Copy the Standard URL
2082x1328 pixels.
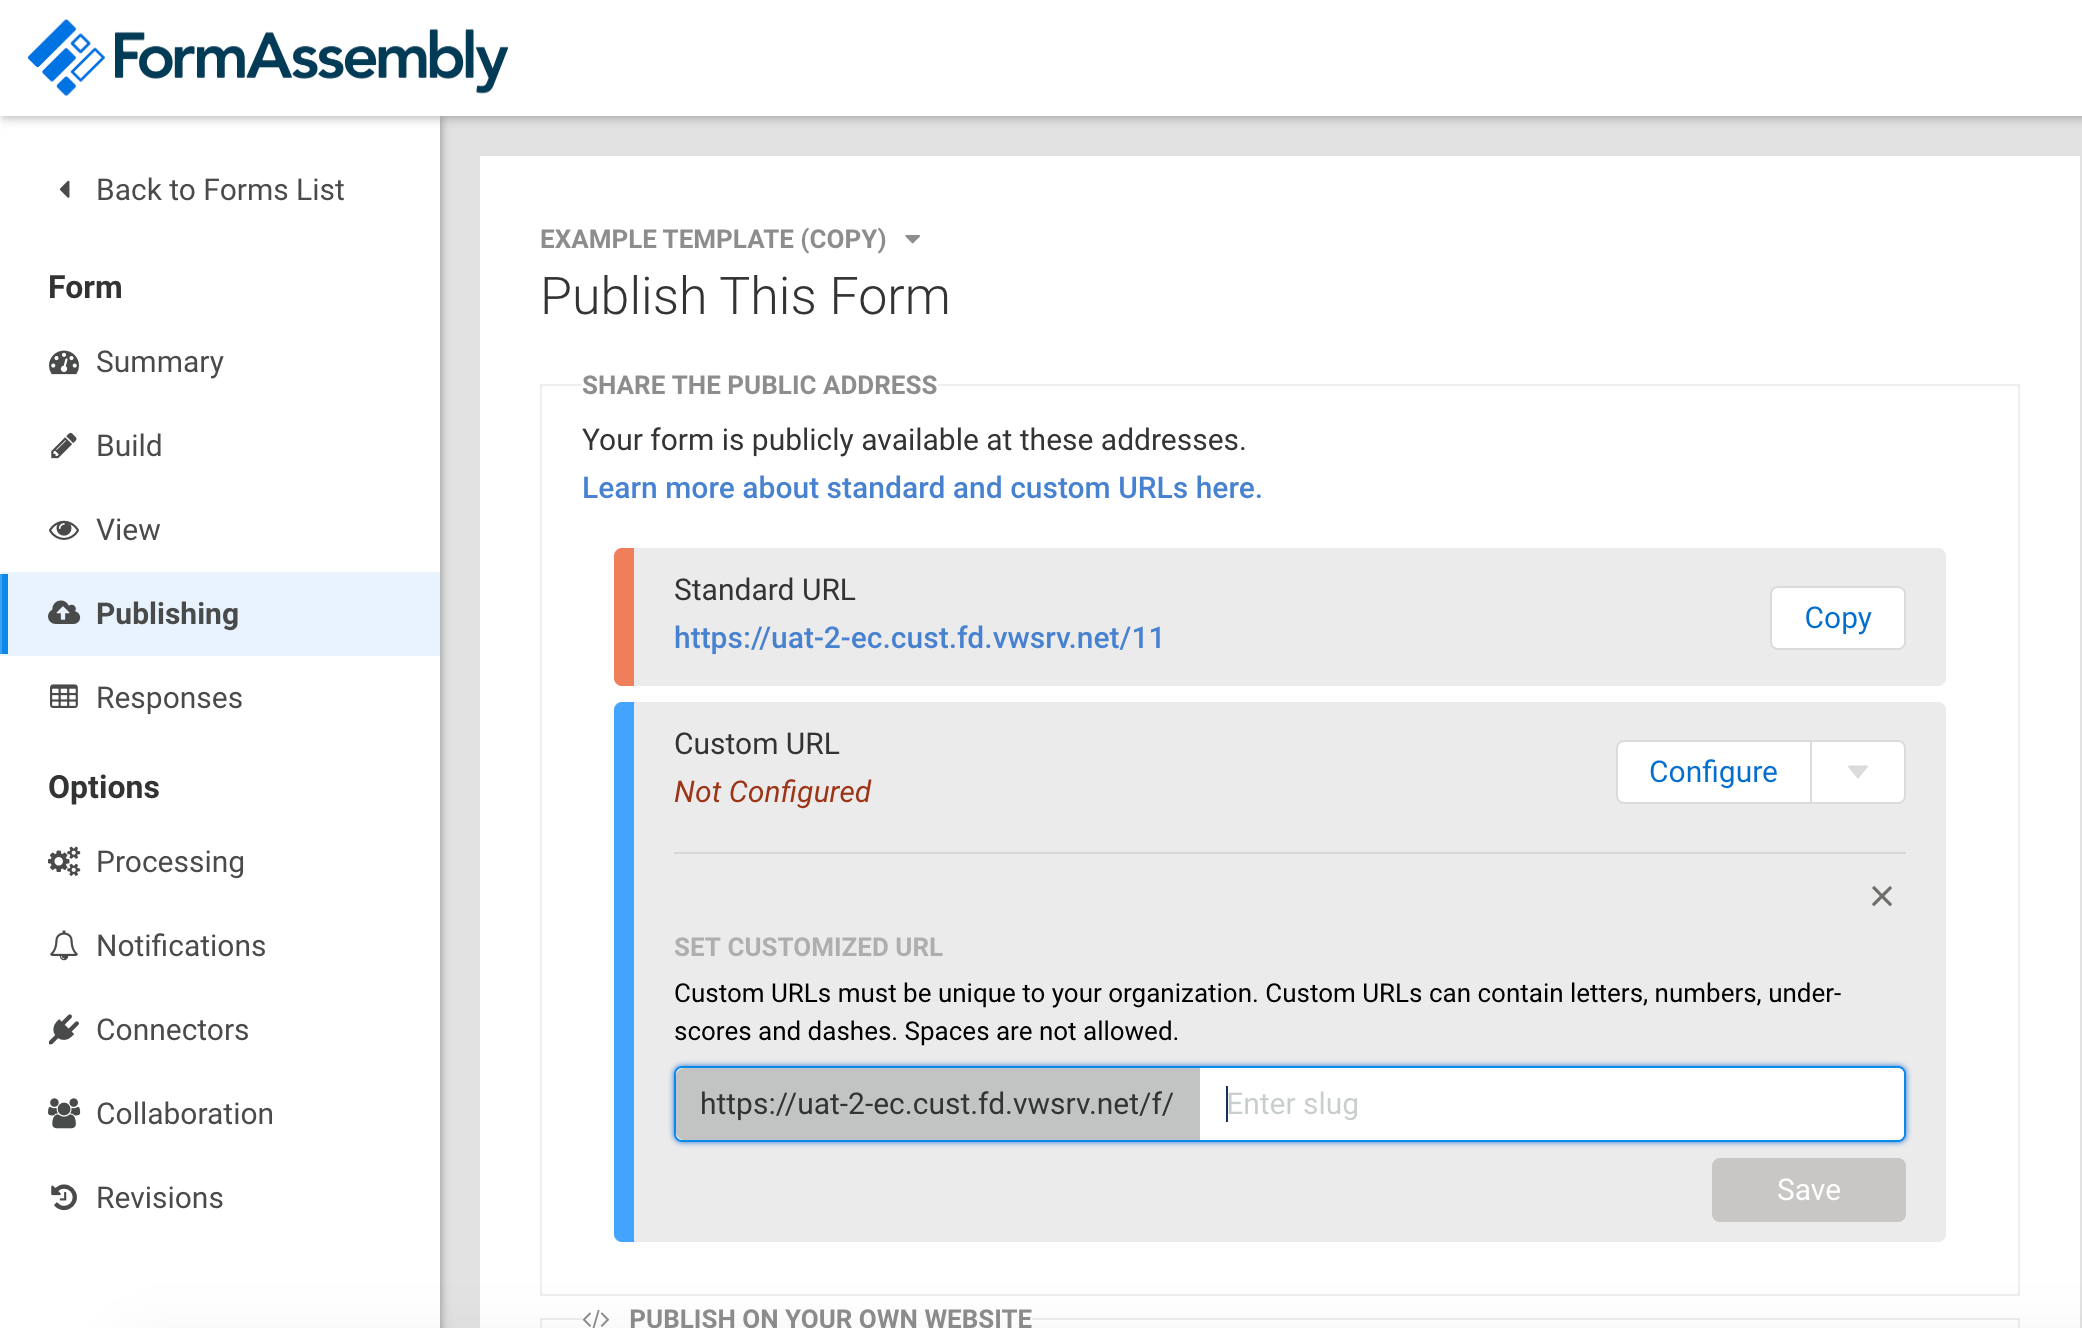click(x=1838, y=618)
